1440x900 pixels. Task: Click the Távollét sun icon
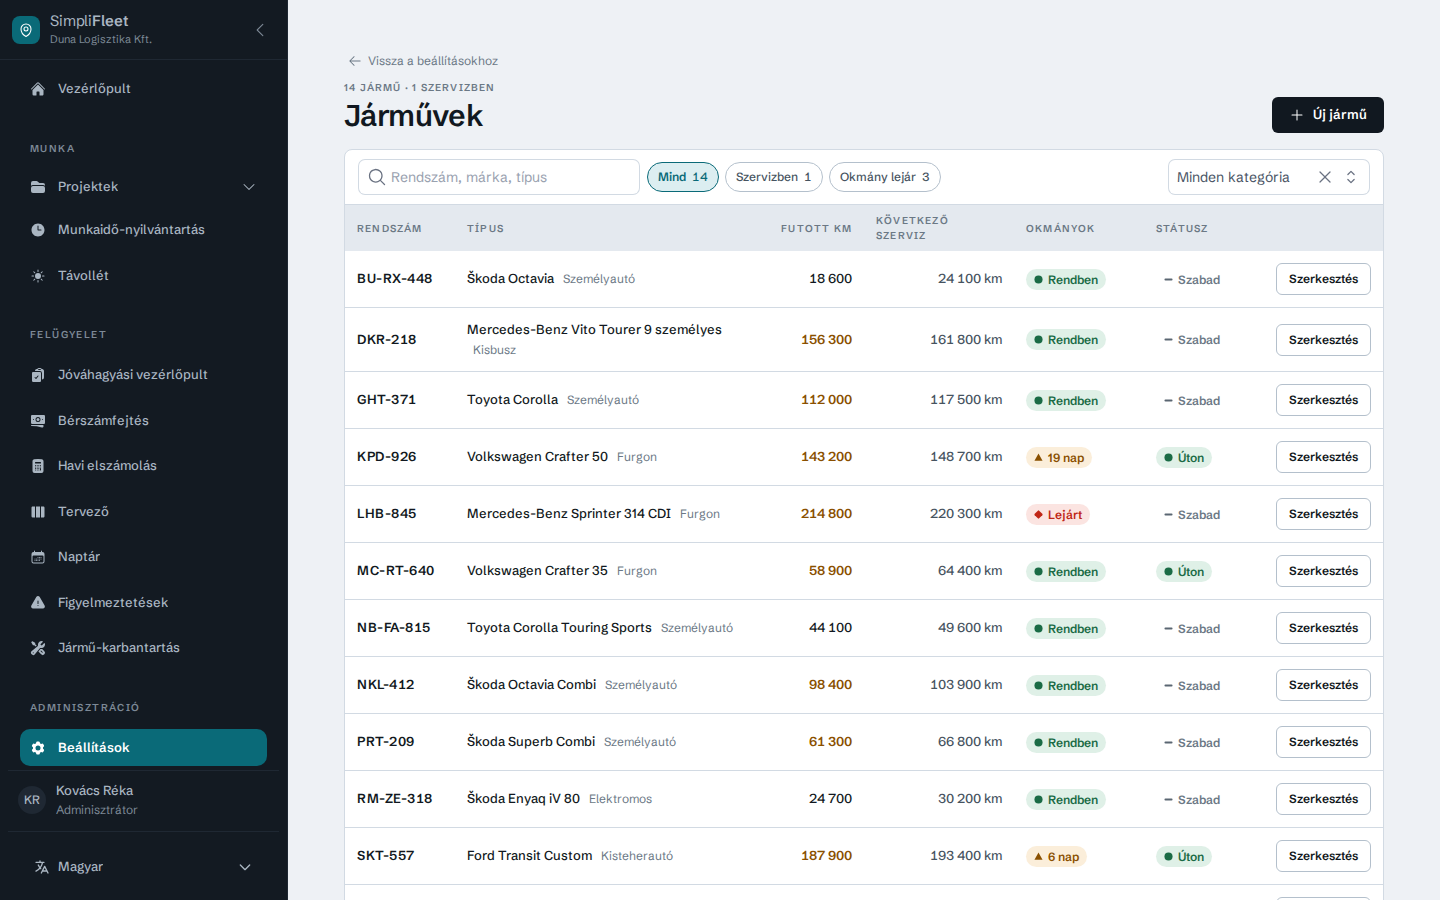click(38, 276)
